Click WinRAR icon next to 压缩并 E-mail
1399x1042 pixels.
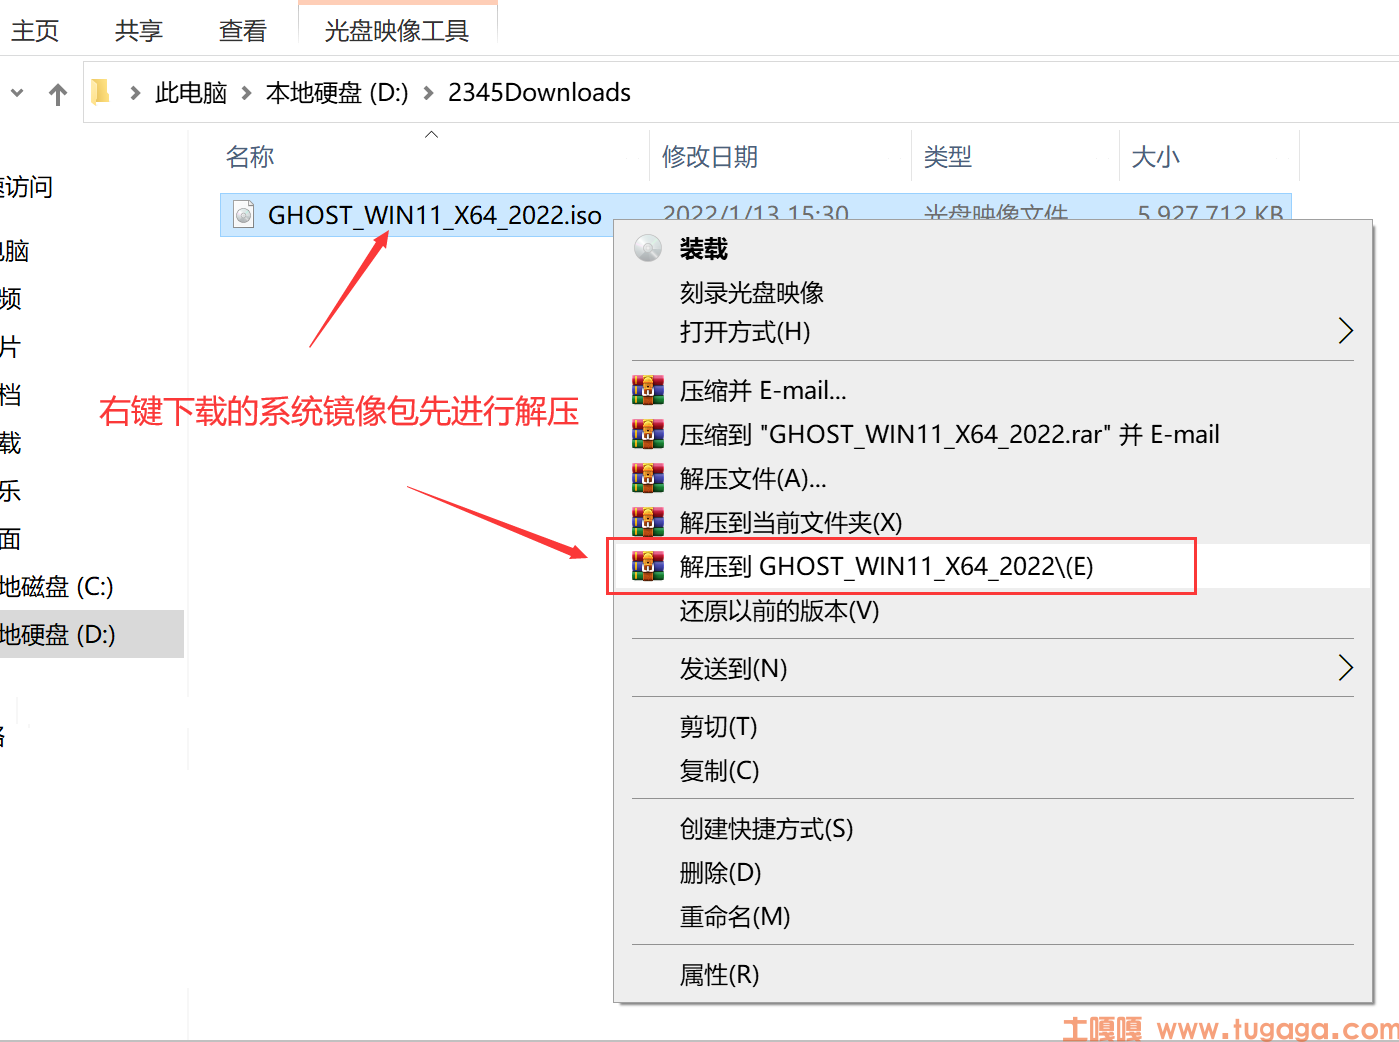648,390
